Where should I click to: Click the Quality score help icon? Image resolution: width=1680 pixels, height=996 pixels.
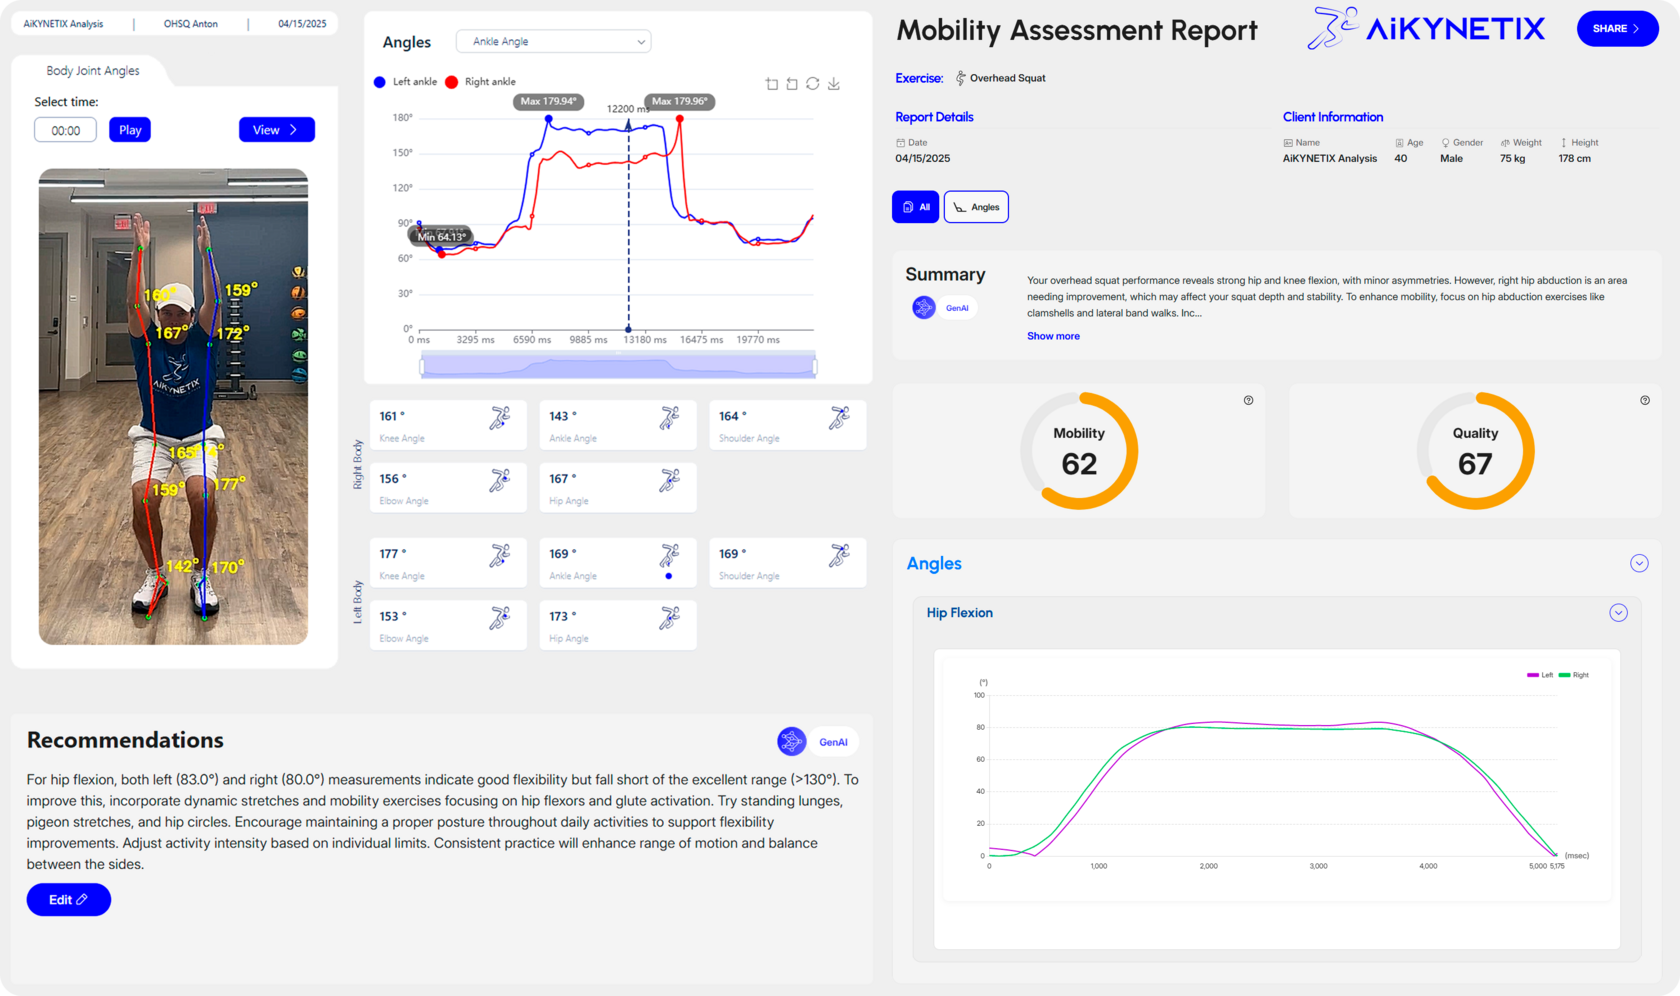[x=1645, y=400]
